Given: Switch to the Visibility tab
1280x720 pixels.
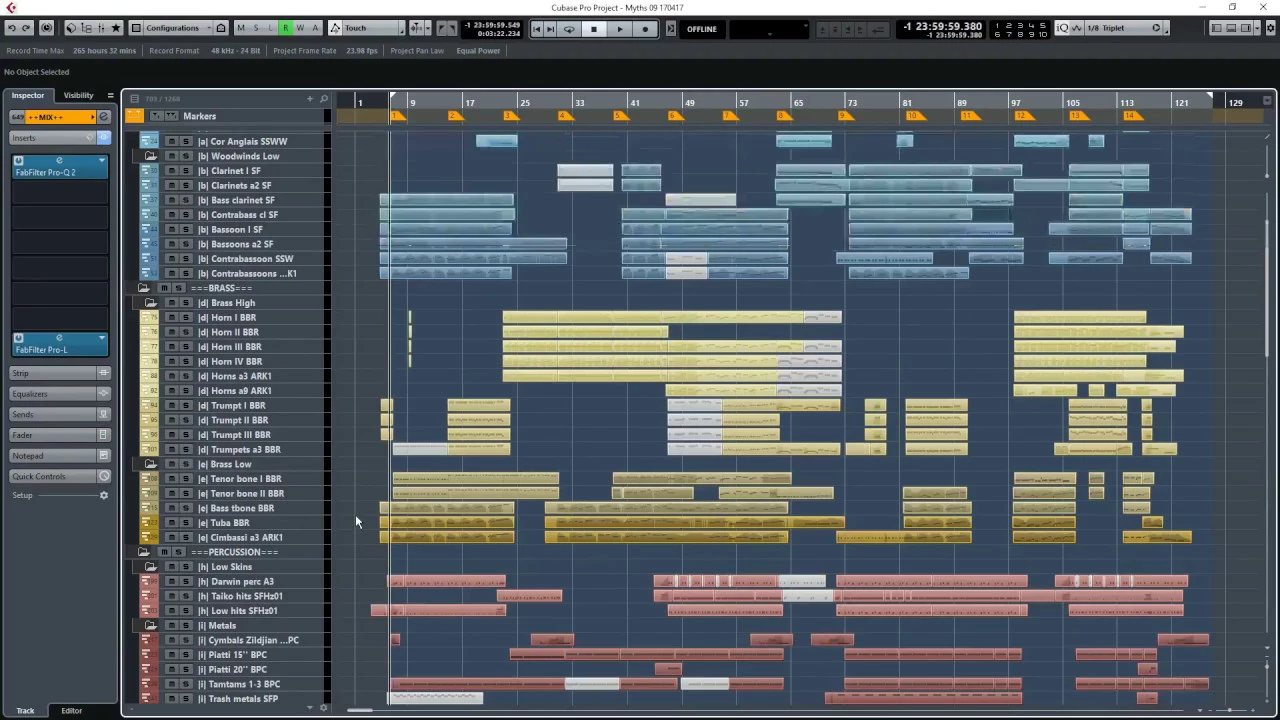Looking at the screenshot, I should pos(78,95).
